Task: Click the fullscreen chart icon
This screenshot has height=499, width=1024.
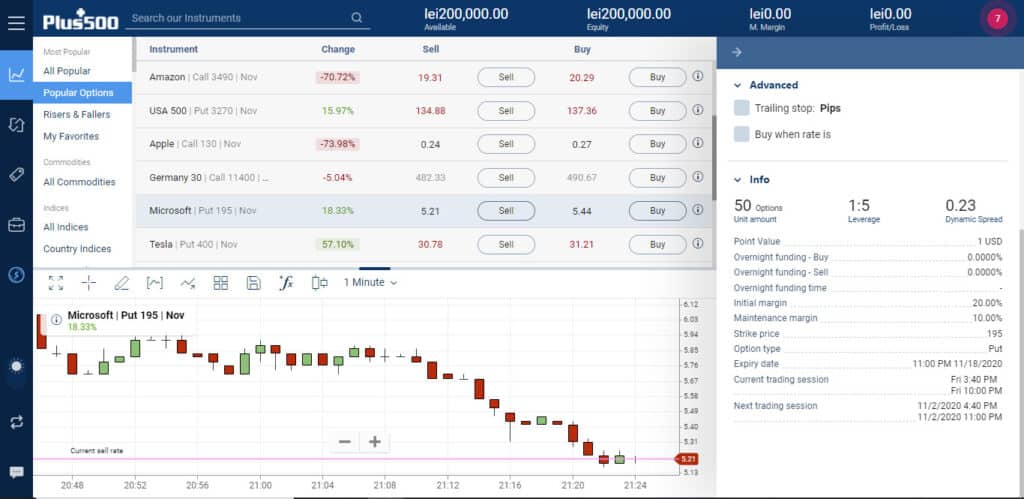Action: coord(56,283)
